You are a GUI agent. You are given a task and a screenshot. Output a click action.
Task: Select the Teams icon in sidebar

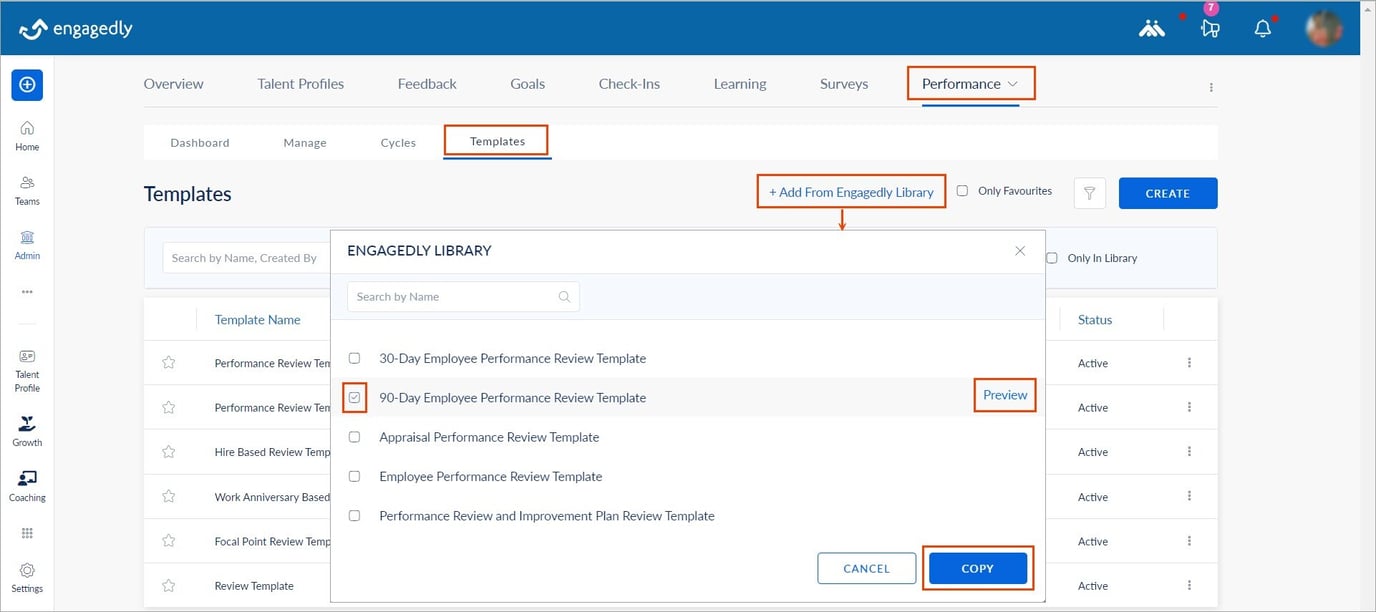tap(26, 187)
